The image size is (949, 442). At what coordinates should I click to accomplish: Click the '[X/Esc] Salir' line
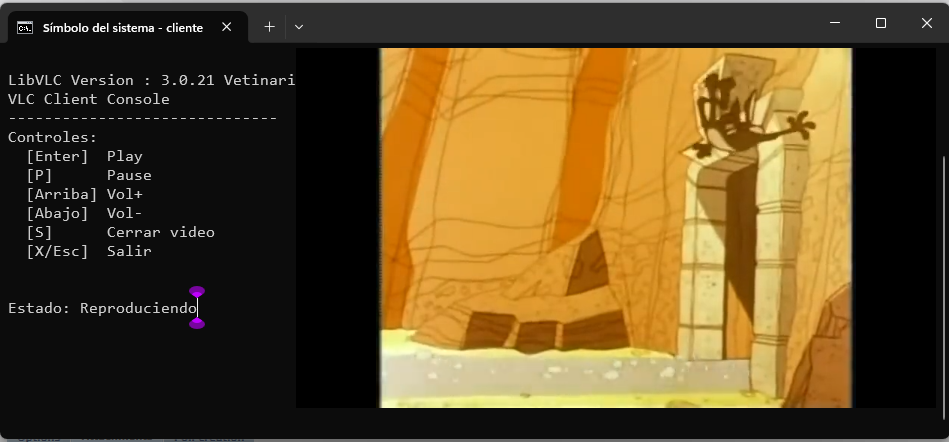point(88,251)
